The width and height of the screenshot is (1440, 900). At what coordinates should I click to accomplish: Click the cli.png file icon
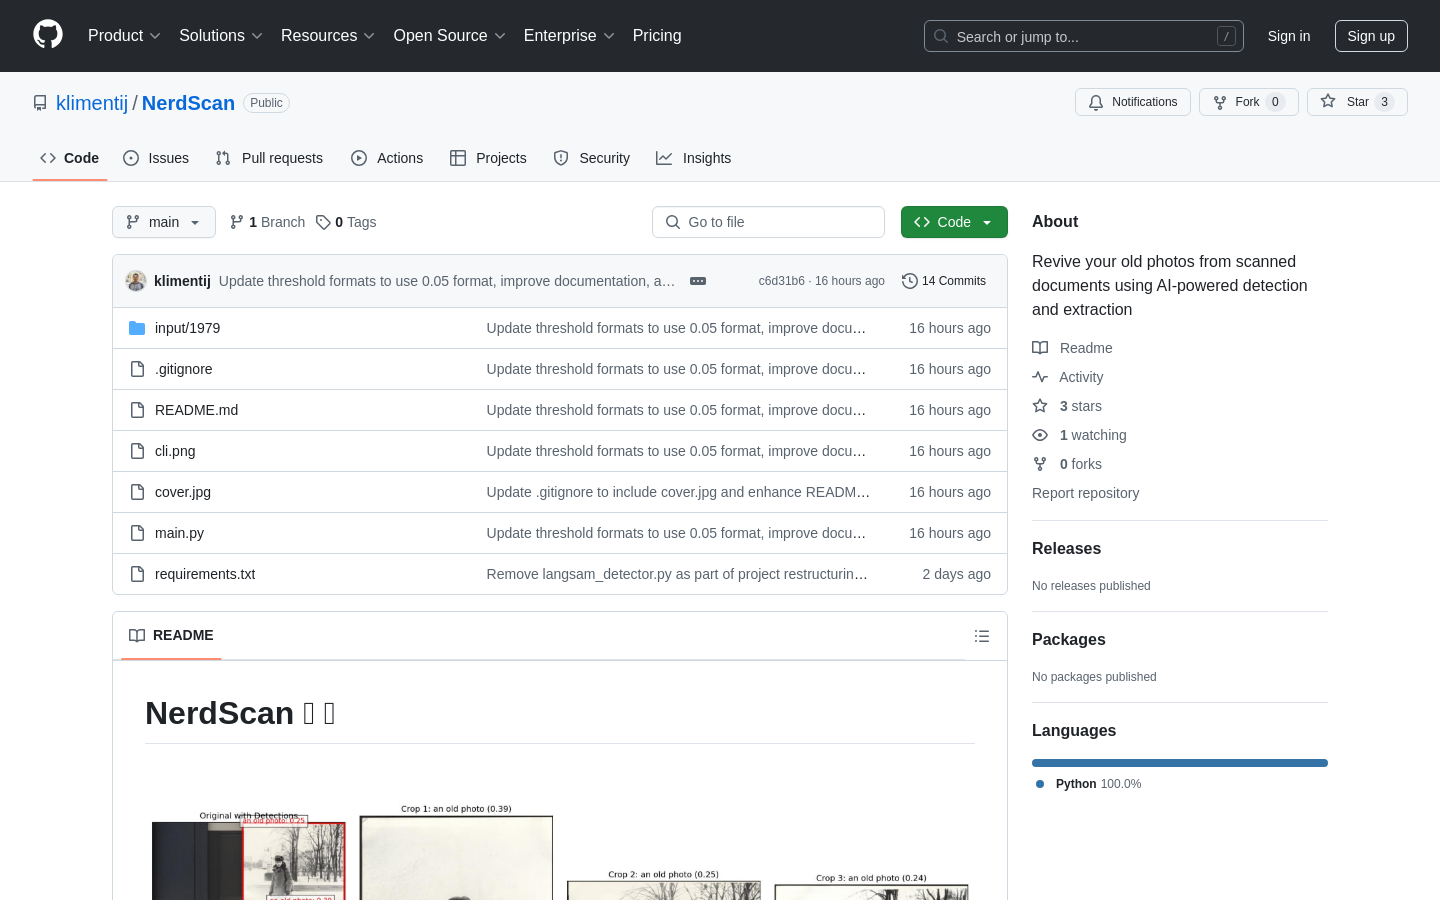[137, 451]
